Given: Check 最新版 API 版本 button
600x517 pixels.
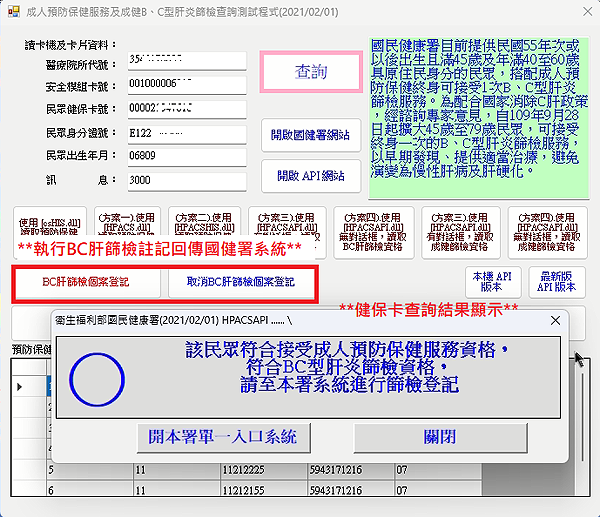Looking at the screenshot, I should [x=557, y=281].
